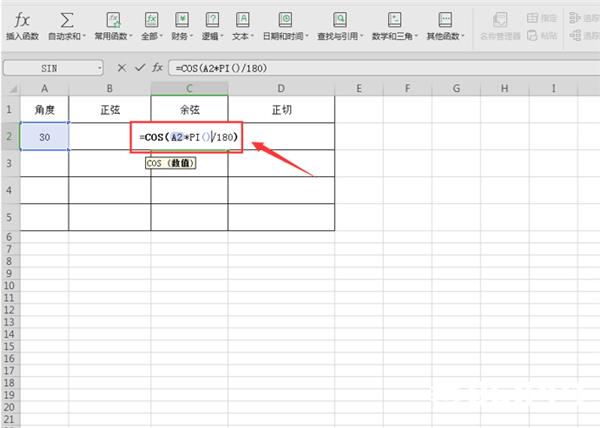Select cell A2 containing 30

tap(44, 137)
